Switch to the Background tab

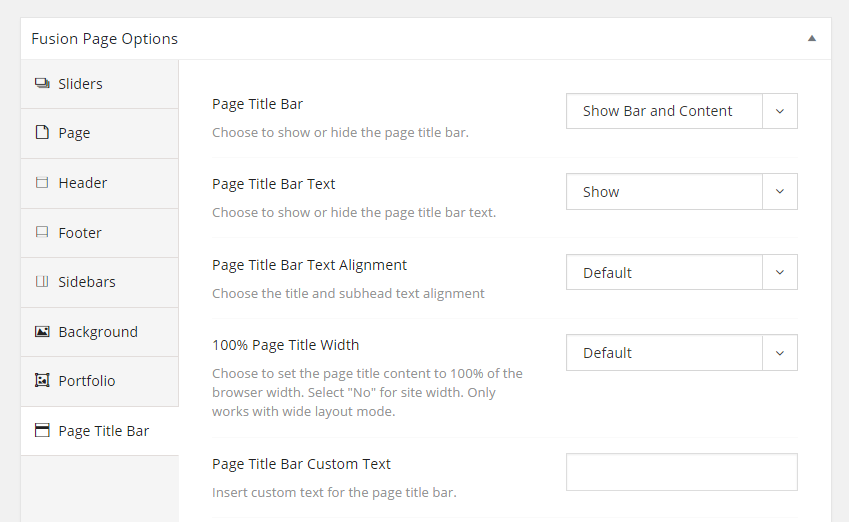click(x=100, y=332)
